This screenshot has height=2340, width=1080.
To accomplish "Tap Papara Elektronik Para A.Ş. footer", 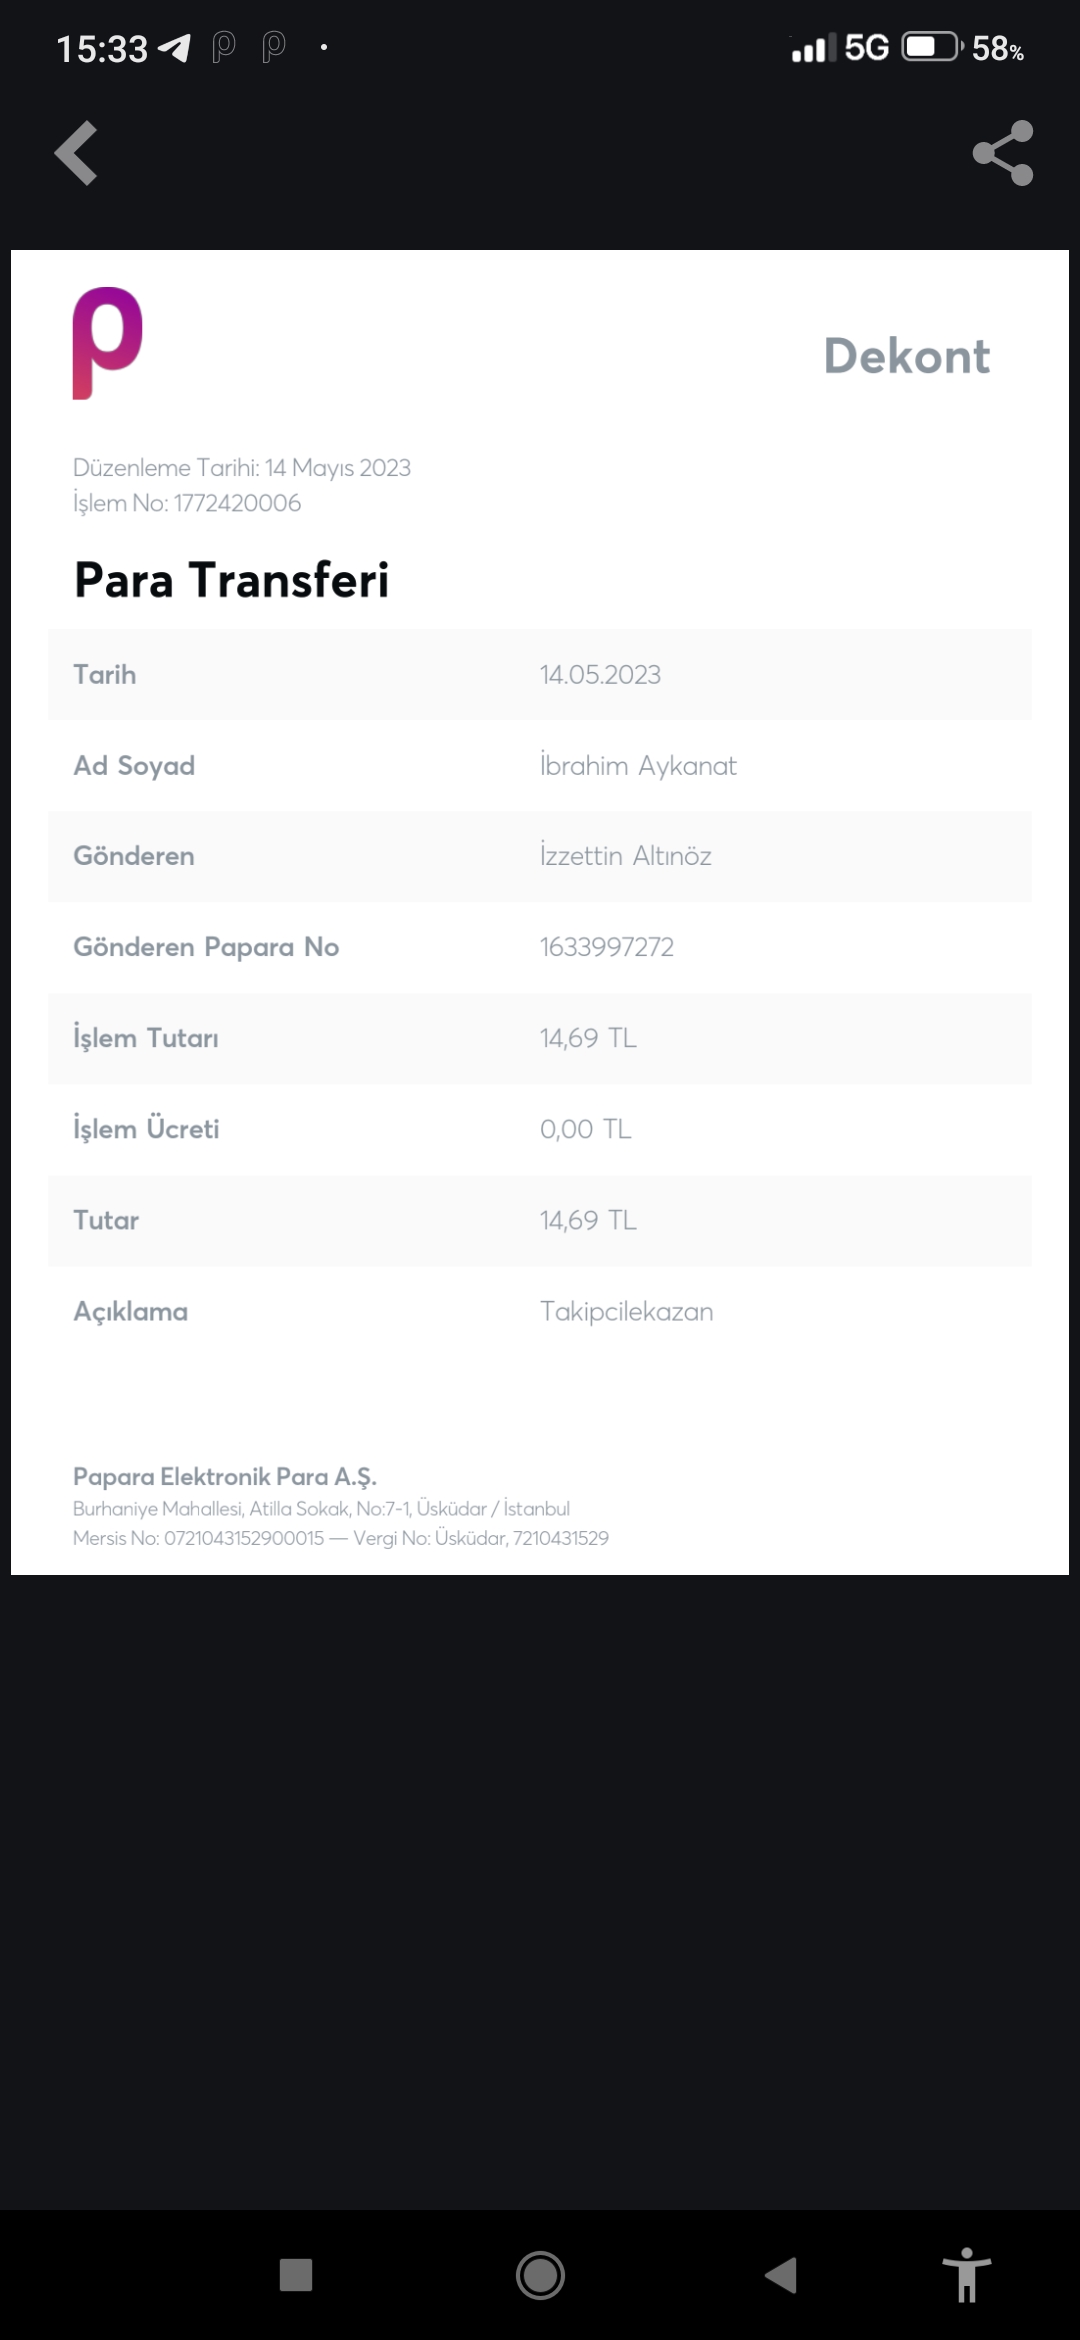I will [225, 1477].
